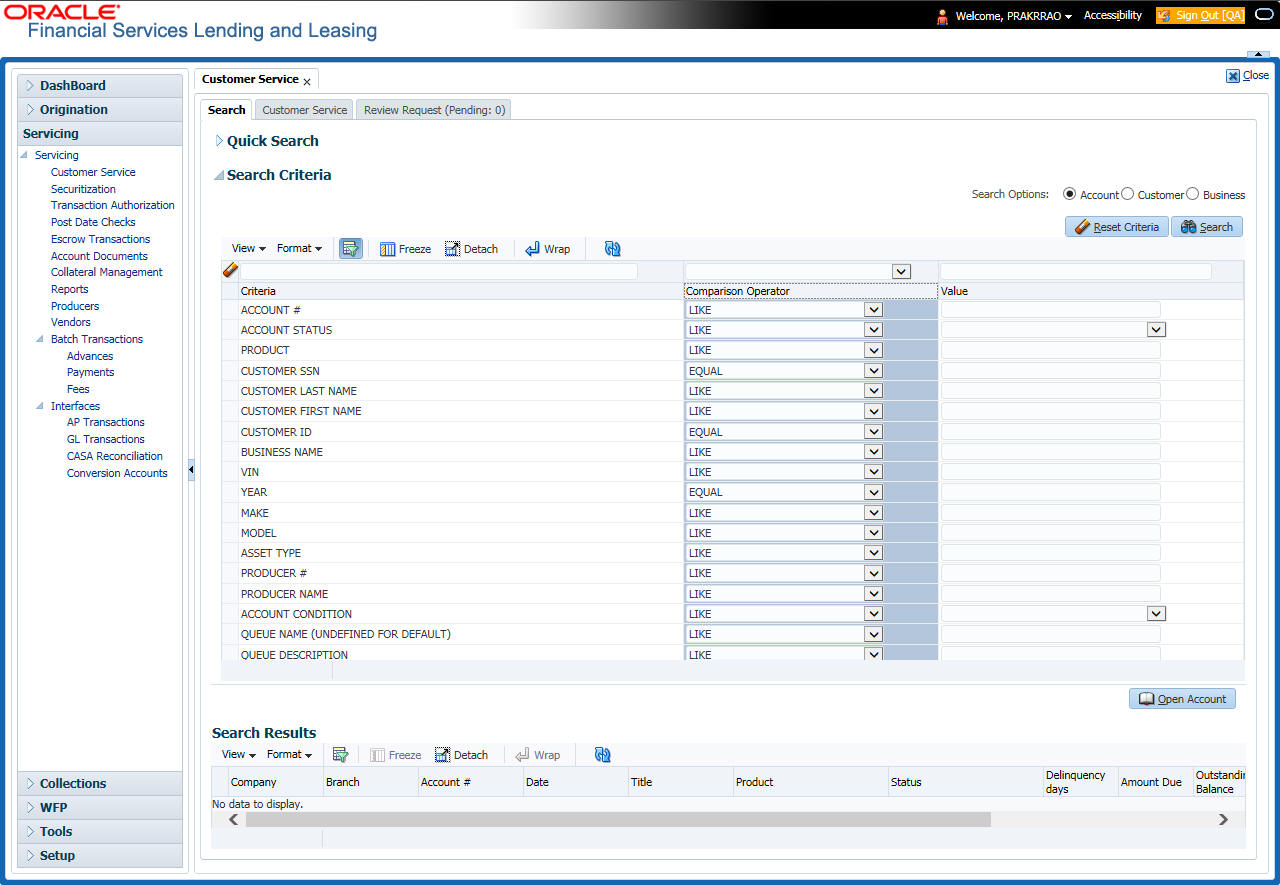The width and height of the screenshot is (1280, 885).
Task: Switch to Review Request (Pending: 0) tab
Action: click(434, 110)
